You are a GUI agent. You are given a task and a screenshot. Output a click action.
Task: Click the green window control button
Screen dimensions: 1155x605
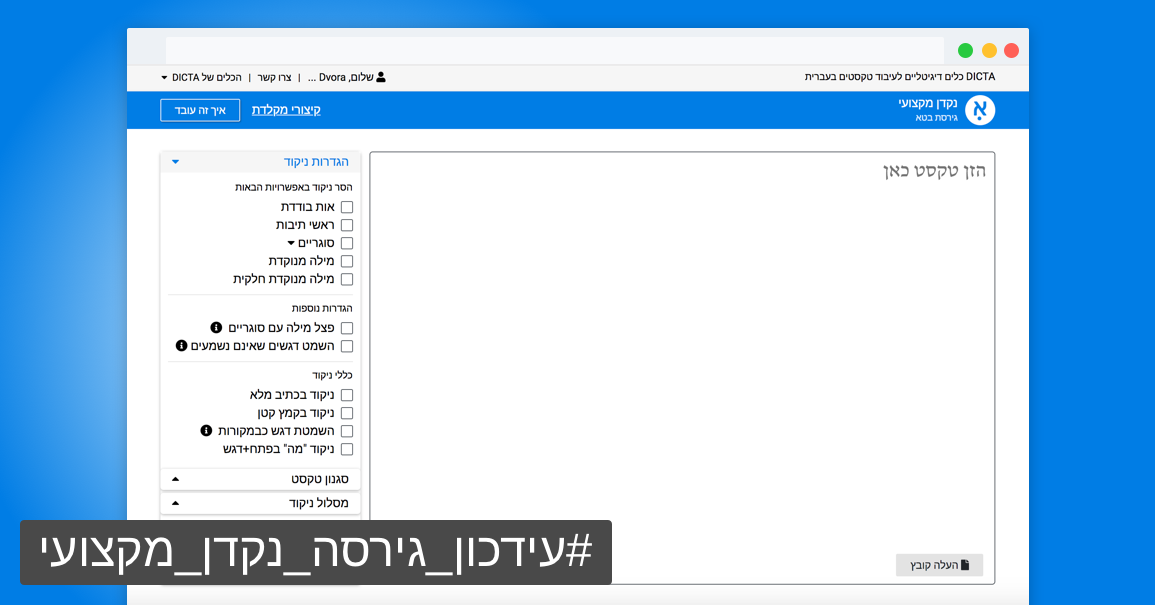pos(965,50)
